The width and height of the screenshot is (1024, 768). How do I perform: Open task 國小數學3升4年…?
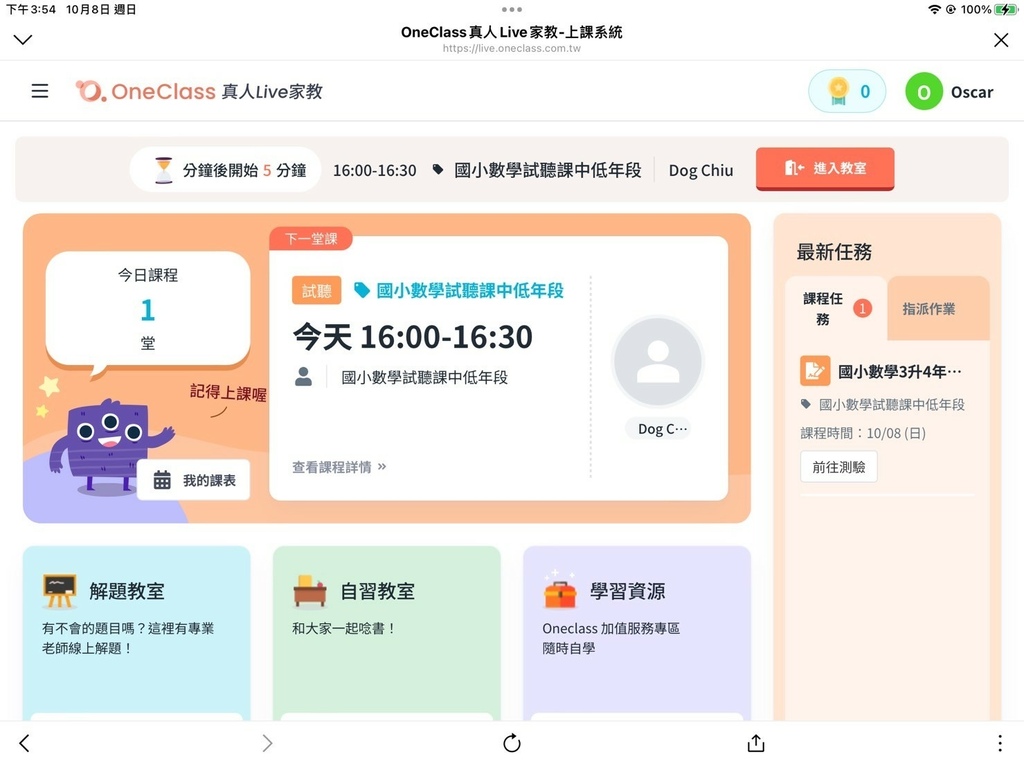point(900,372)
